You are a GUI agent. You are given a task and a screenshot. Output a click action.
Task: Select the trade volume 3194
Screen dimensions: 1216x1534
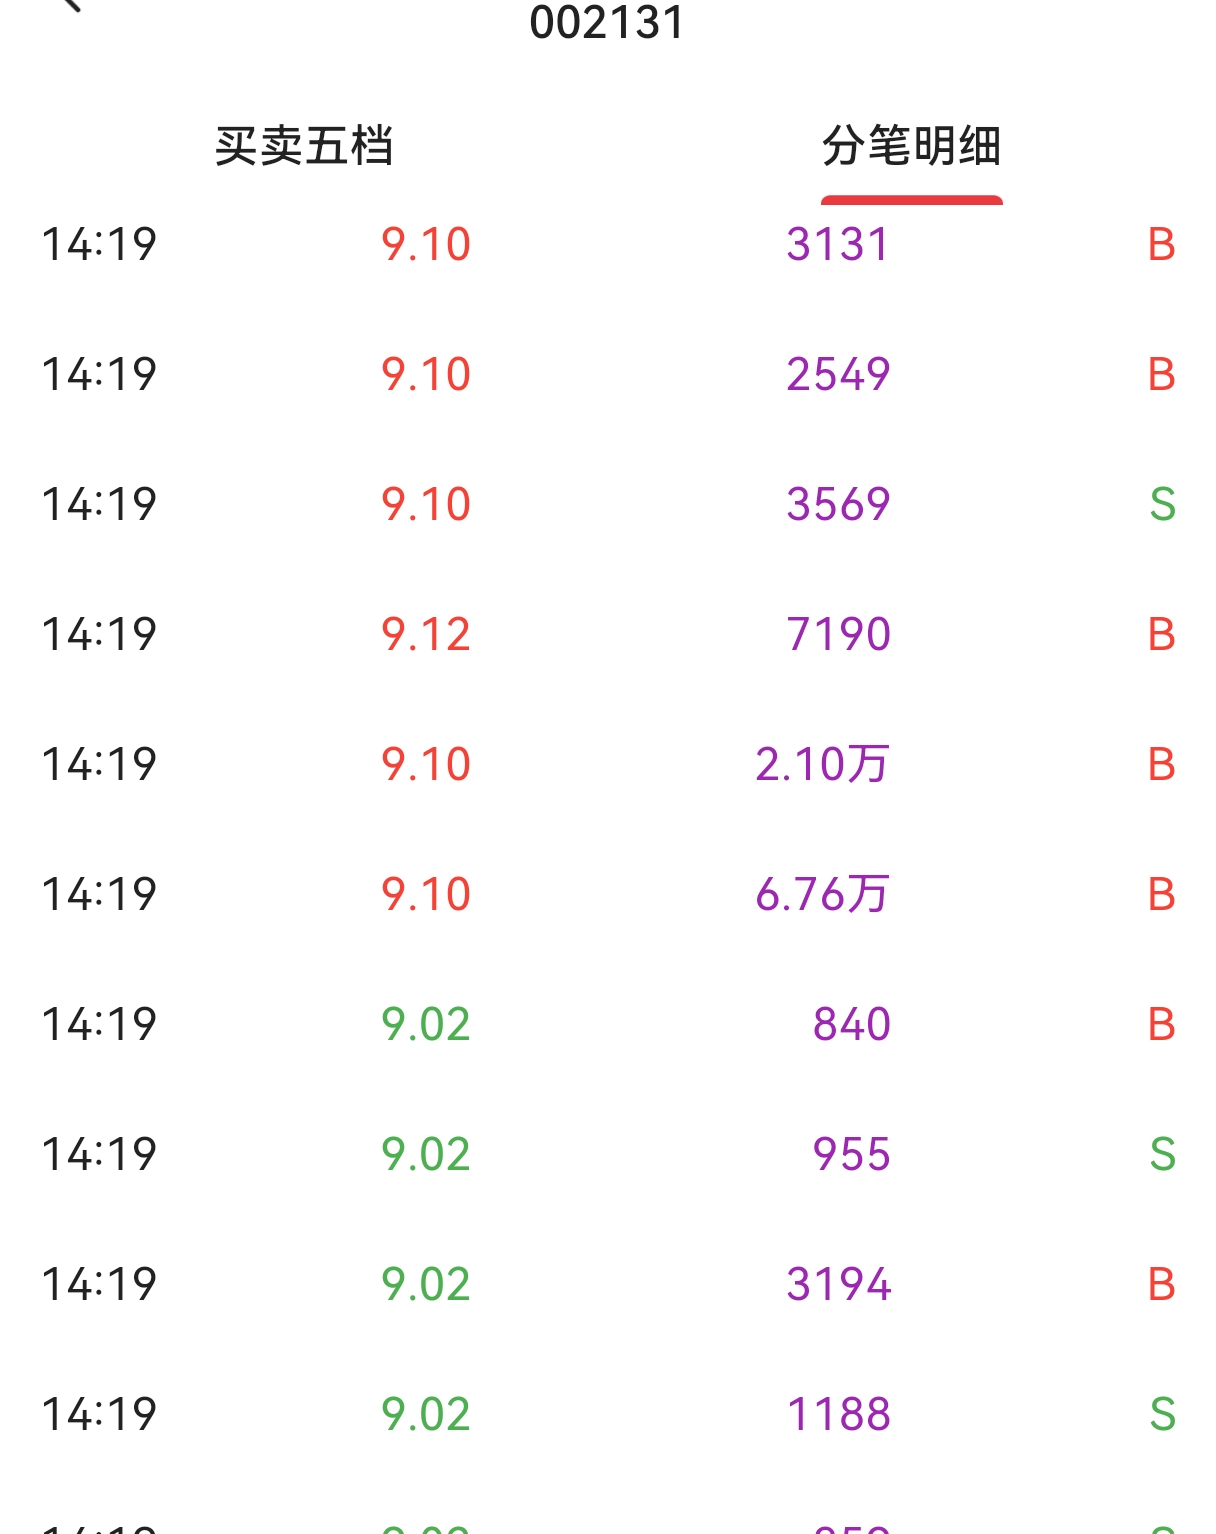click(838, 1285)
